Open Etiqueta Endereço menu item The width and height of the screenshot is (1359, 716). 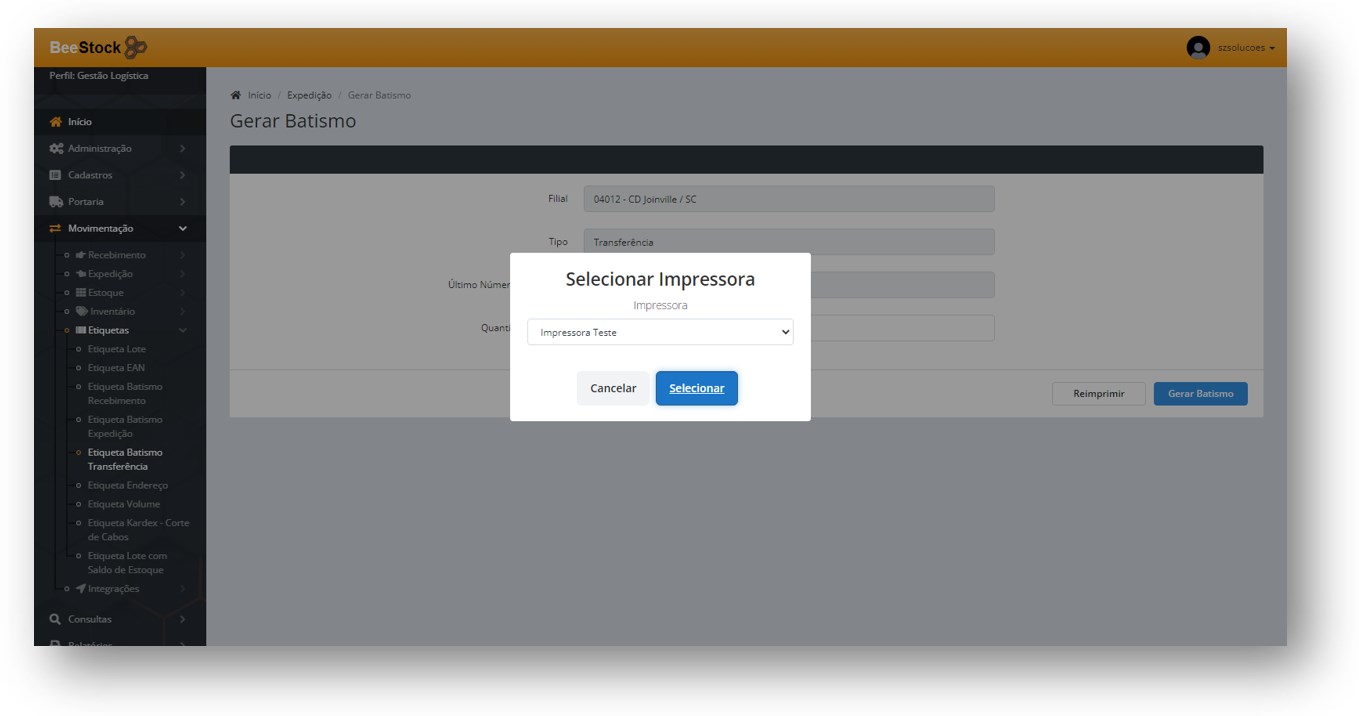pyautogui.click(x=127, y=486)
